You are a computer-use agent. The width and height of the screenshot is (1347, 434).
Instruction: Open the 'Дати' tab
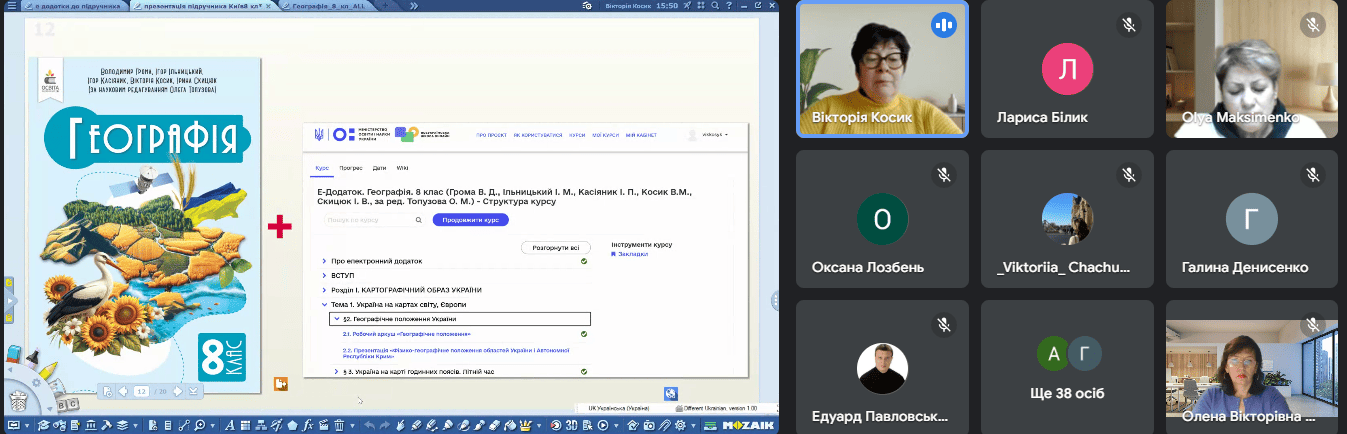(379, 168)
